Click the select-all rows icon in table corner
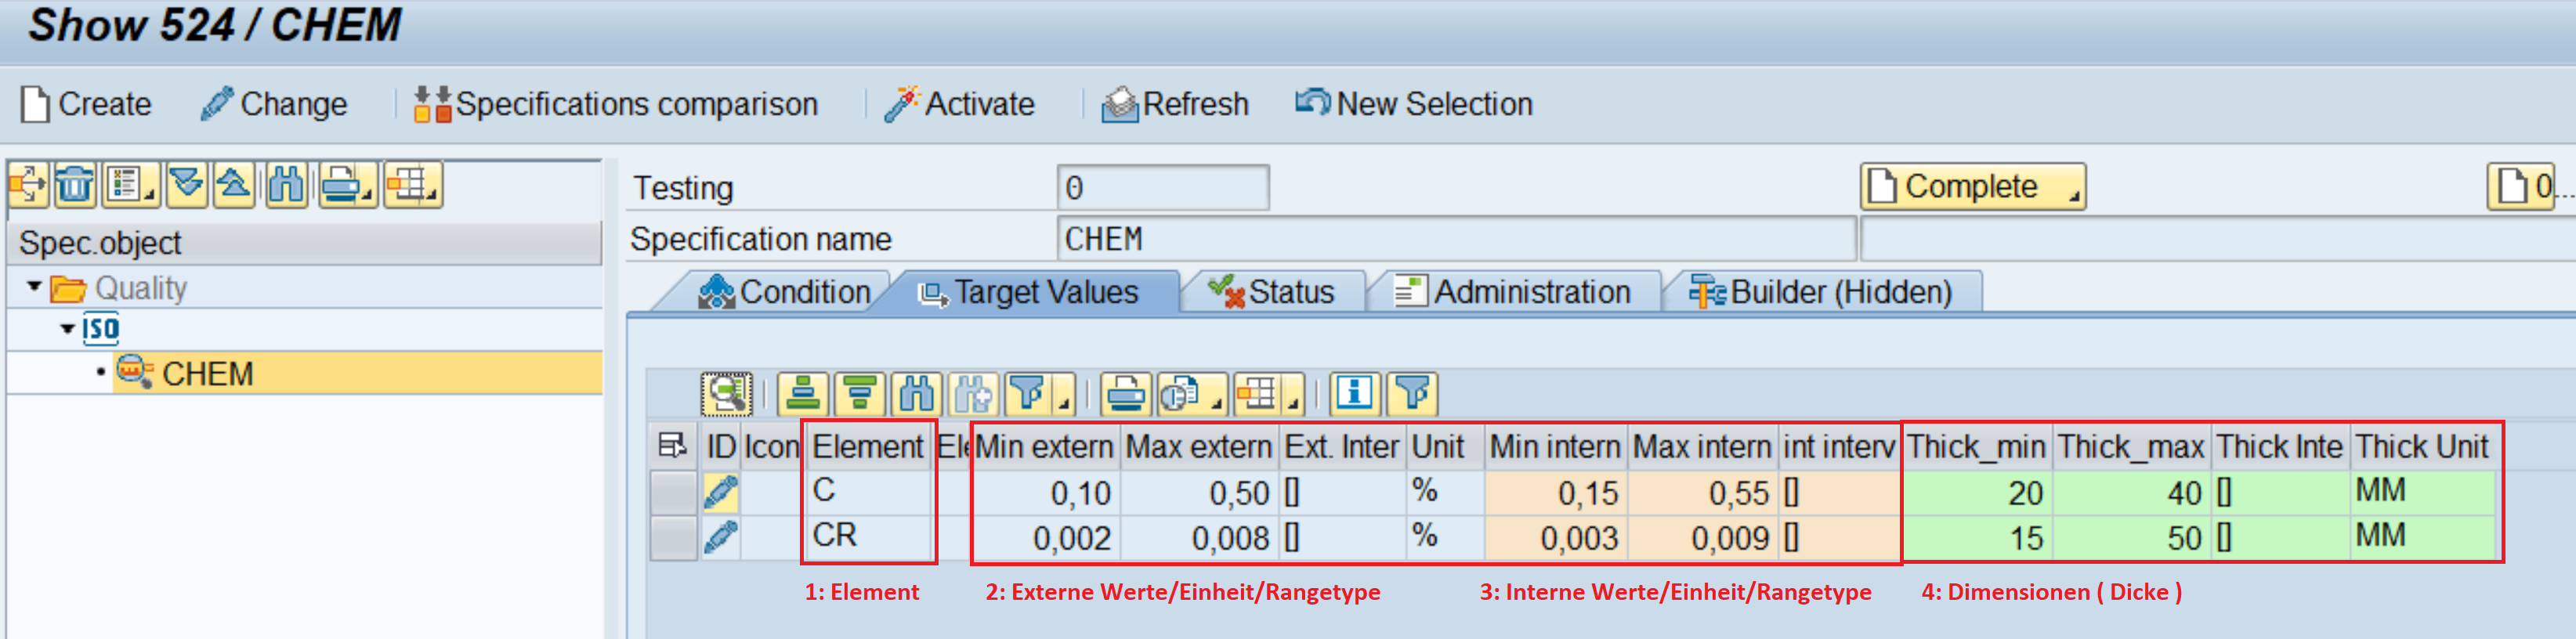 [x=672, y=446]
